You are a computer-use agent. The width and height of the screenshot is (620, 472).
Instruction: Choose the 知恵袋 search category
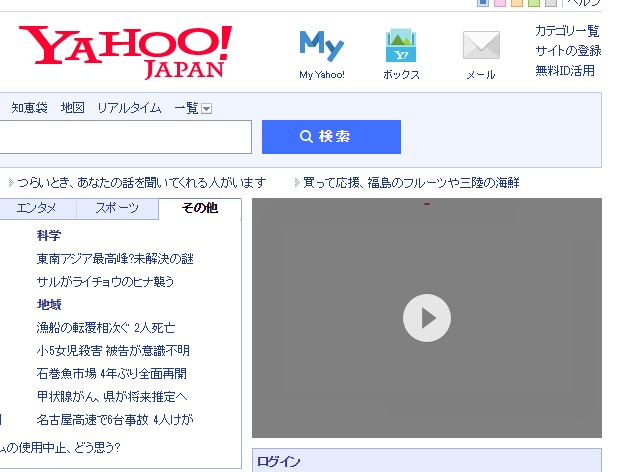pos(30,108)
